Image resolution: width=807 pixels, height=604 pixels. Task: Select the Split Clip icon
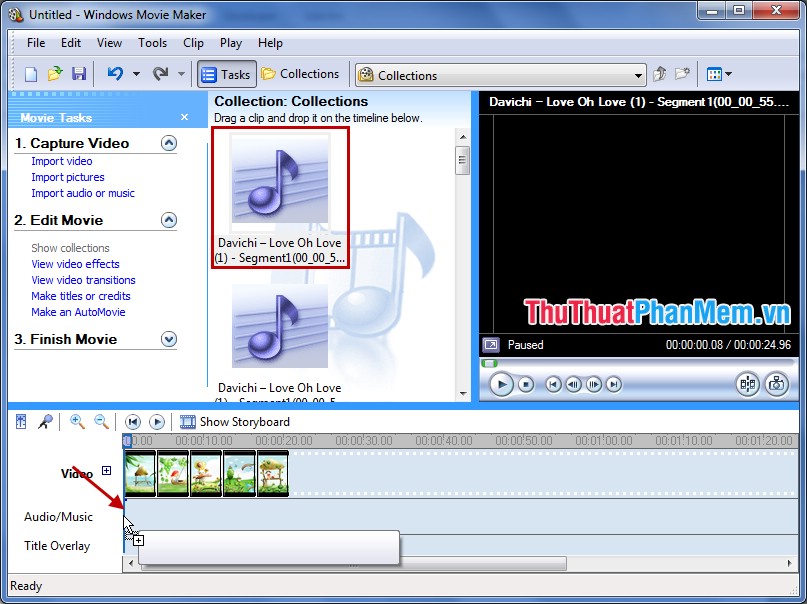pos(746,383)
